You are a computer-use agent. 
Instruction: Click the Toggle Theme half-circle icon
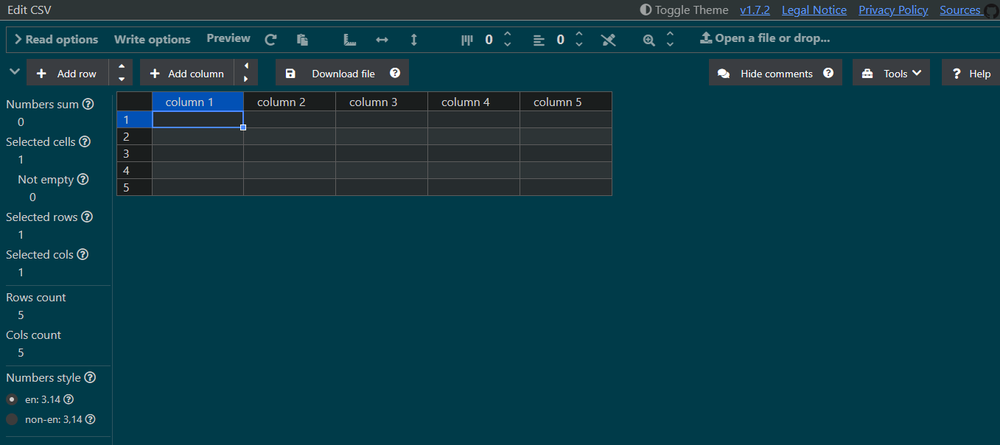(645, 10)
